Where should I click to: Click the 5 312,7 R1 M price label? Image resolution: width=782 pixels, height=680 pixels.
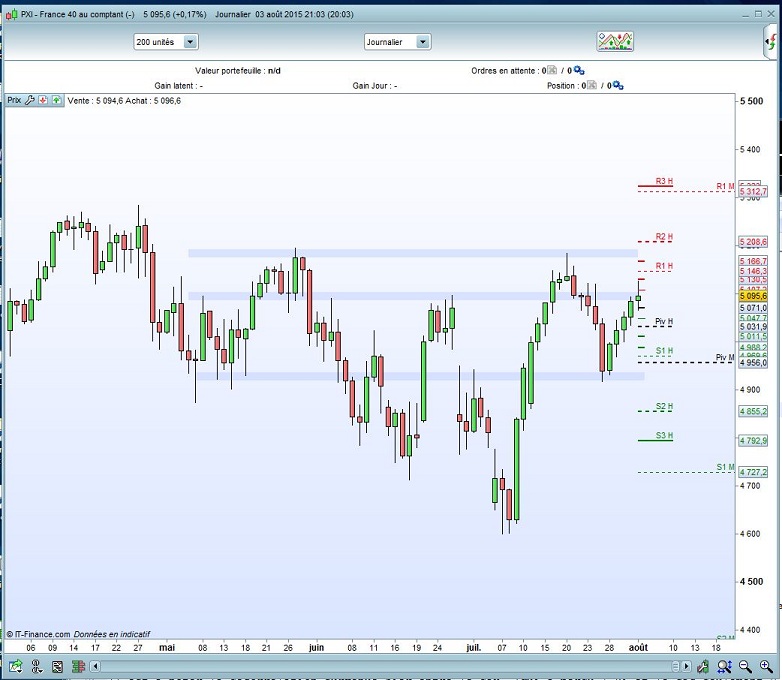tap(753, 192)
